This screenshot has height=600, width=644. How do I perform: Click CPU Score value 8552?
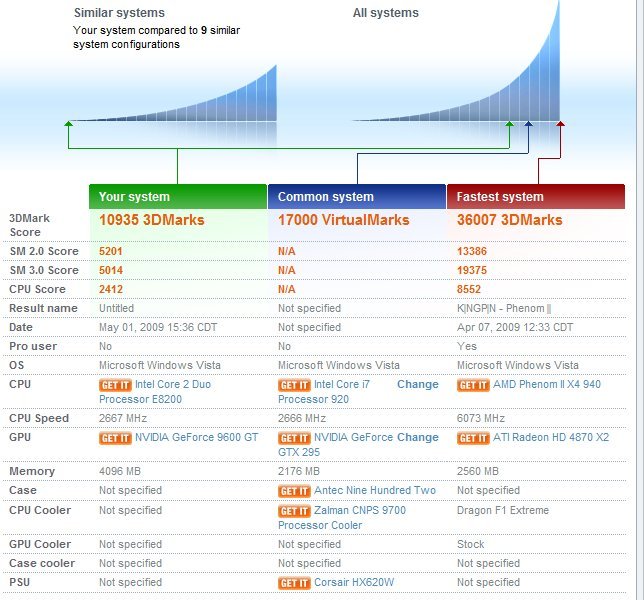tap(469, 289)
